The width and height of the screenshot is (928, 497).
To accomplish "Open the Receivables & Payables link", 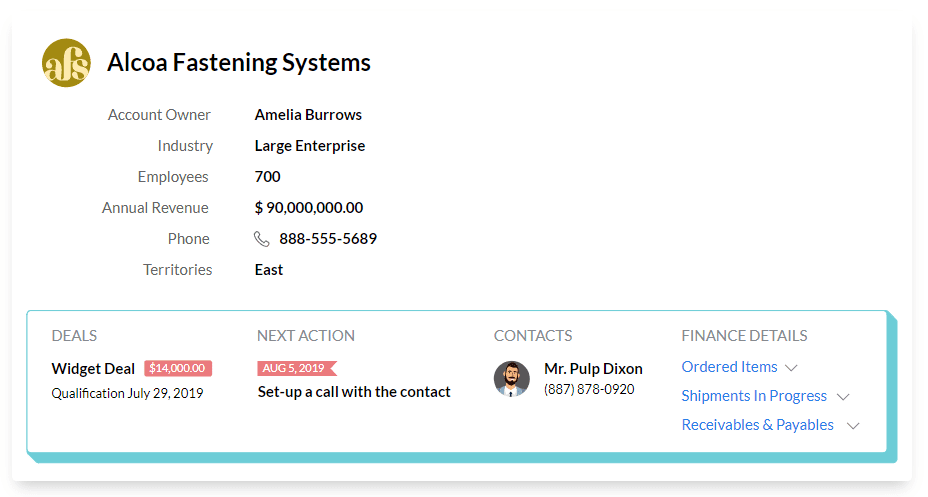I will tap(758, 425).
